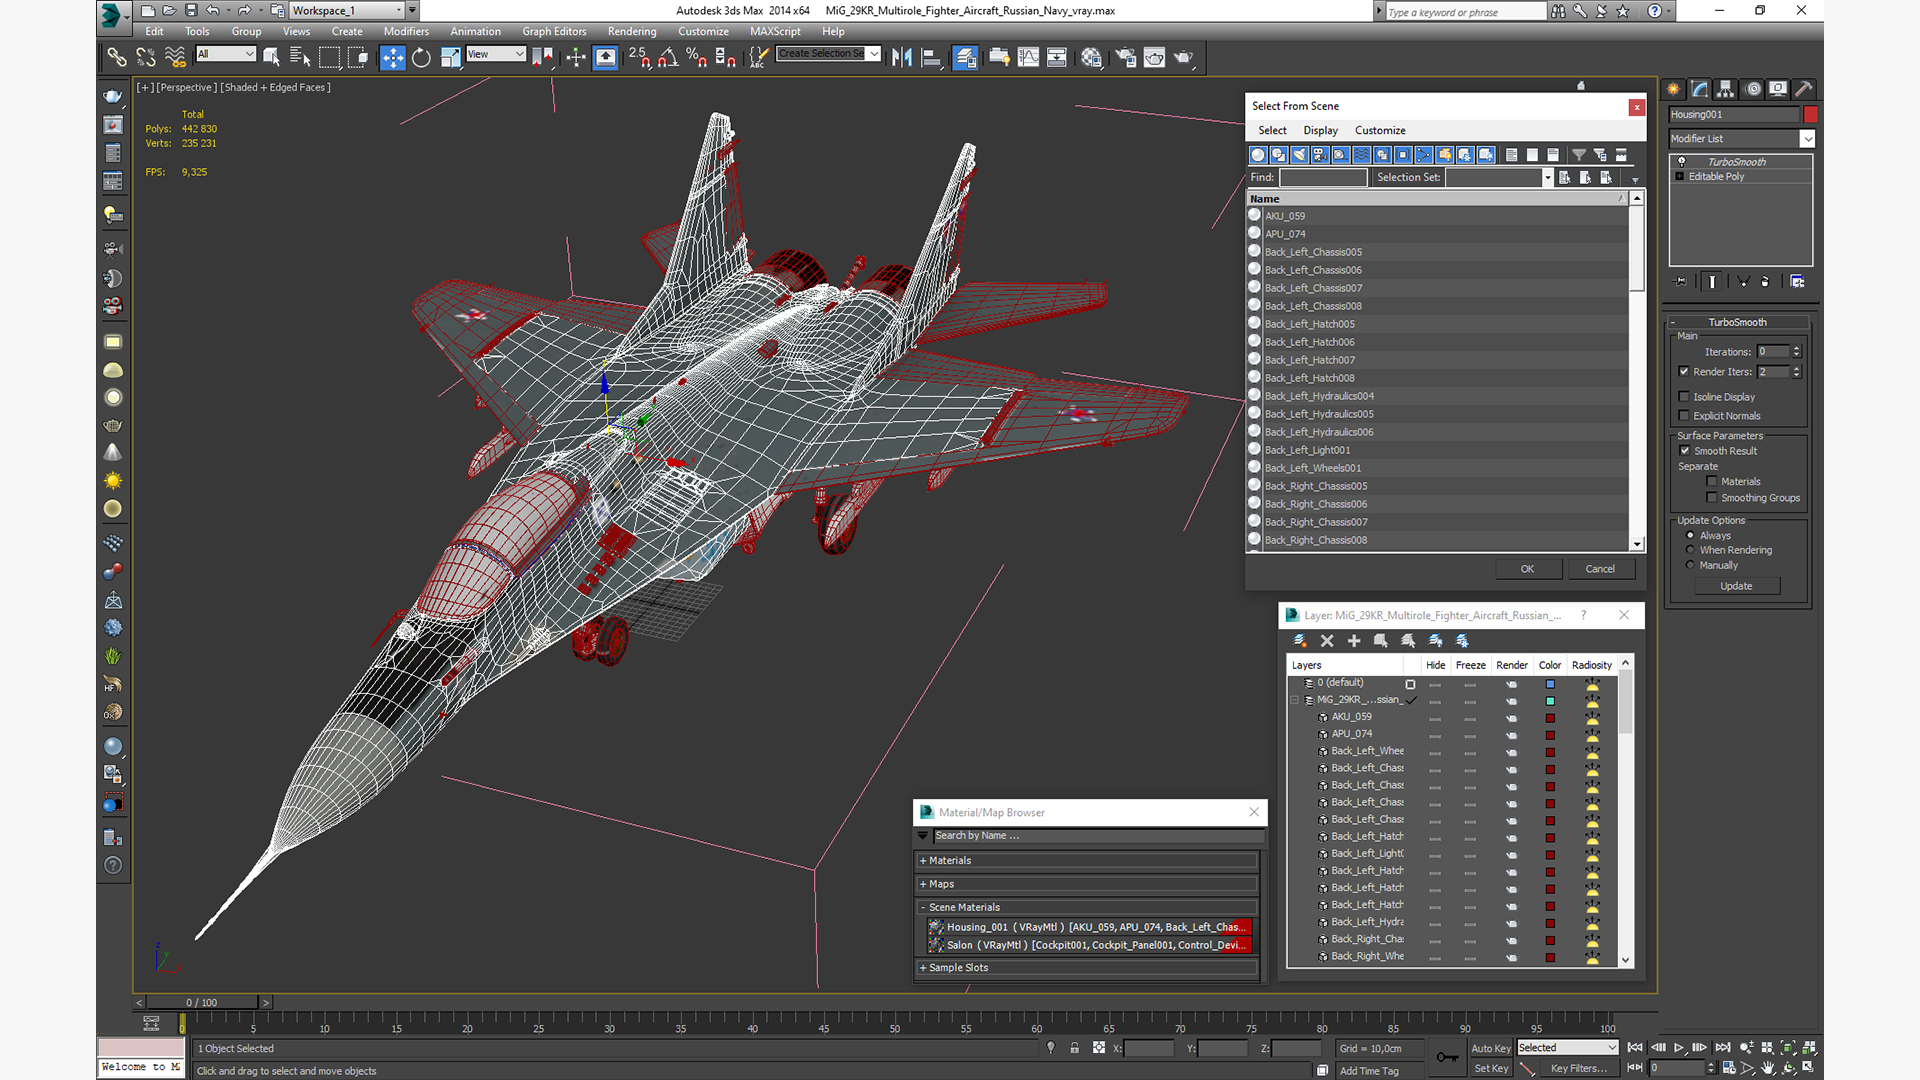This screenshot has height=1080, width=1920.
Task: Toggle Display Cameras filter in Select From Scene
Action: [x=1320, y=155]
